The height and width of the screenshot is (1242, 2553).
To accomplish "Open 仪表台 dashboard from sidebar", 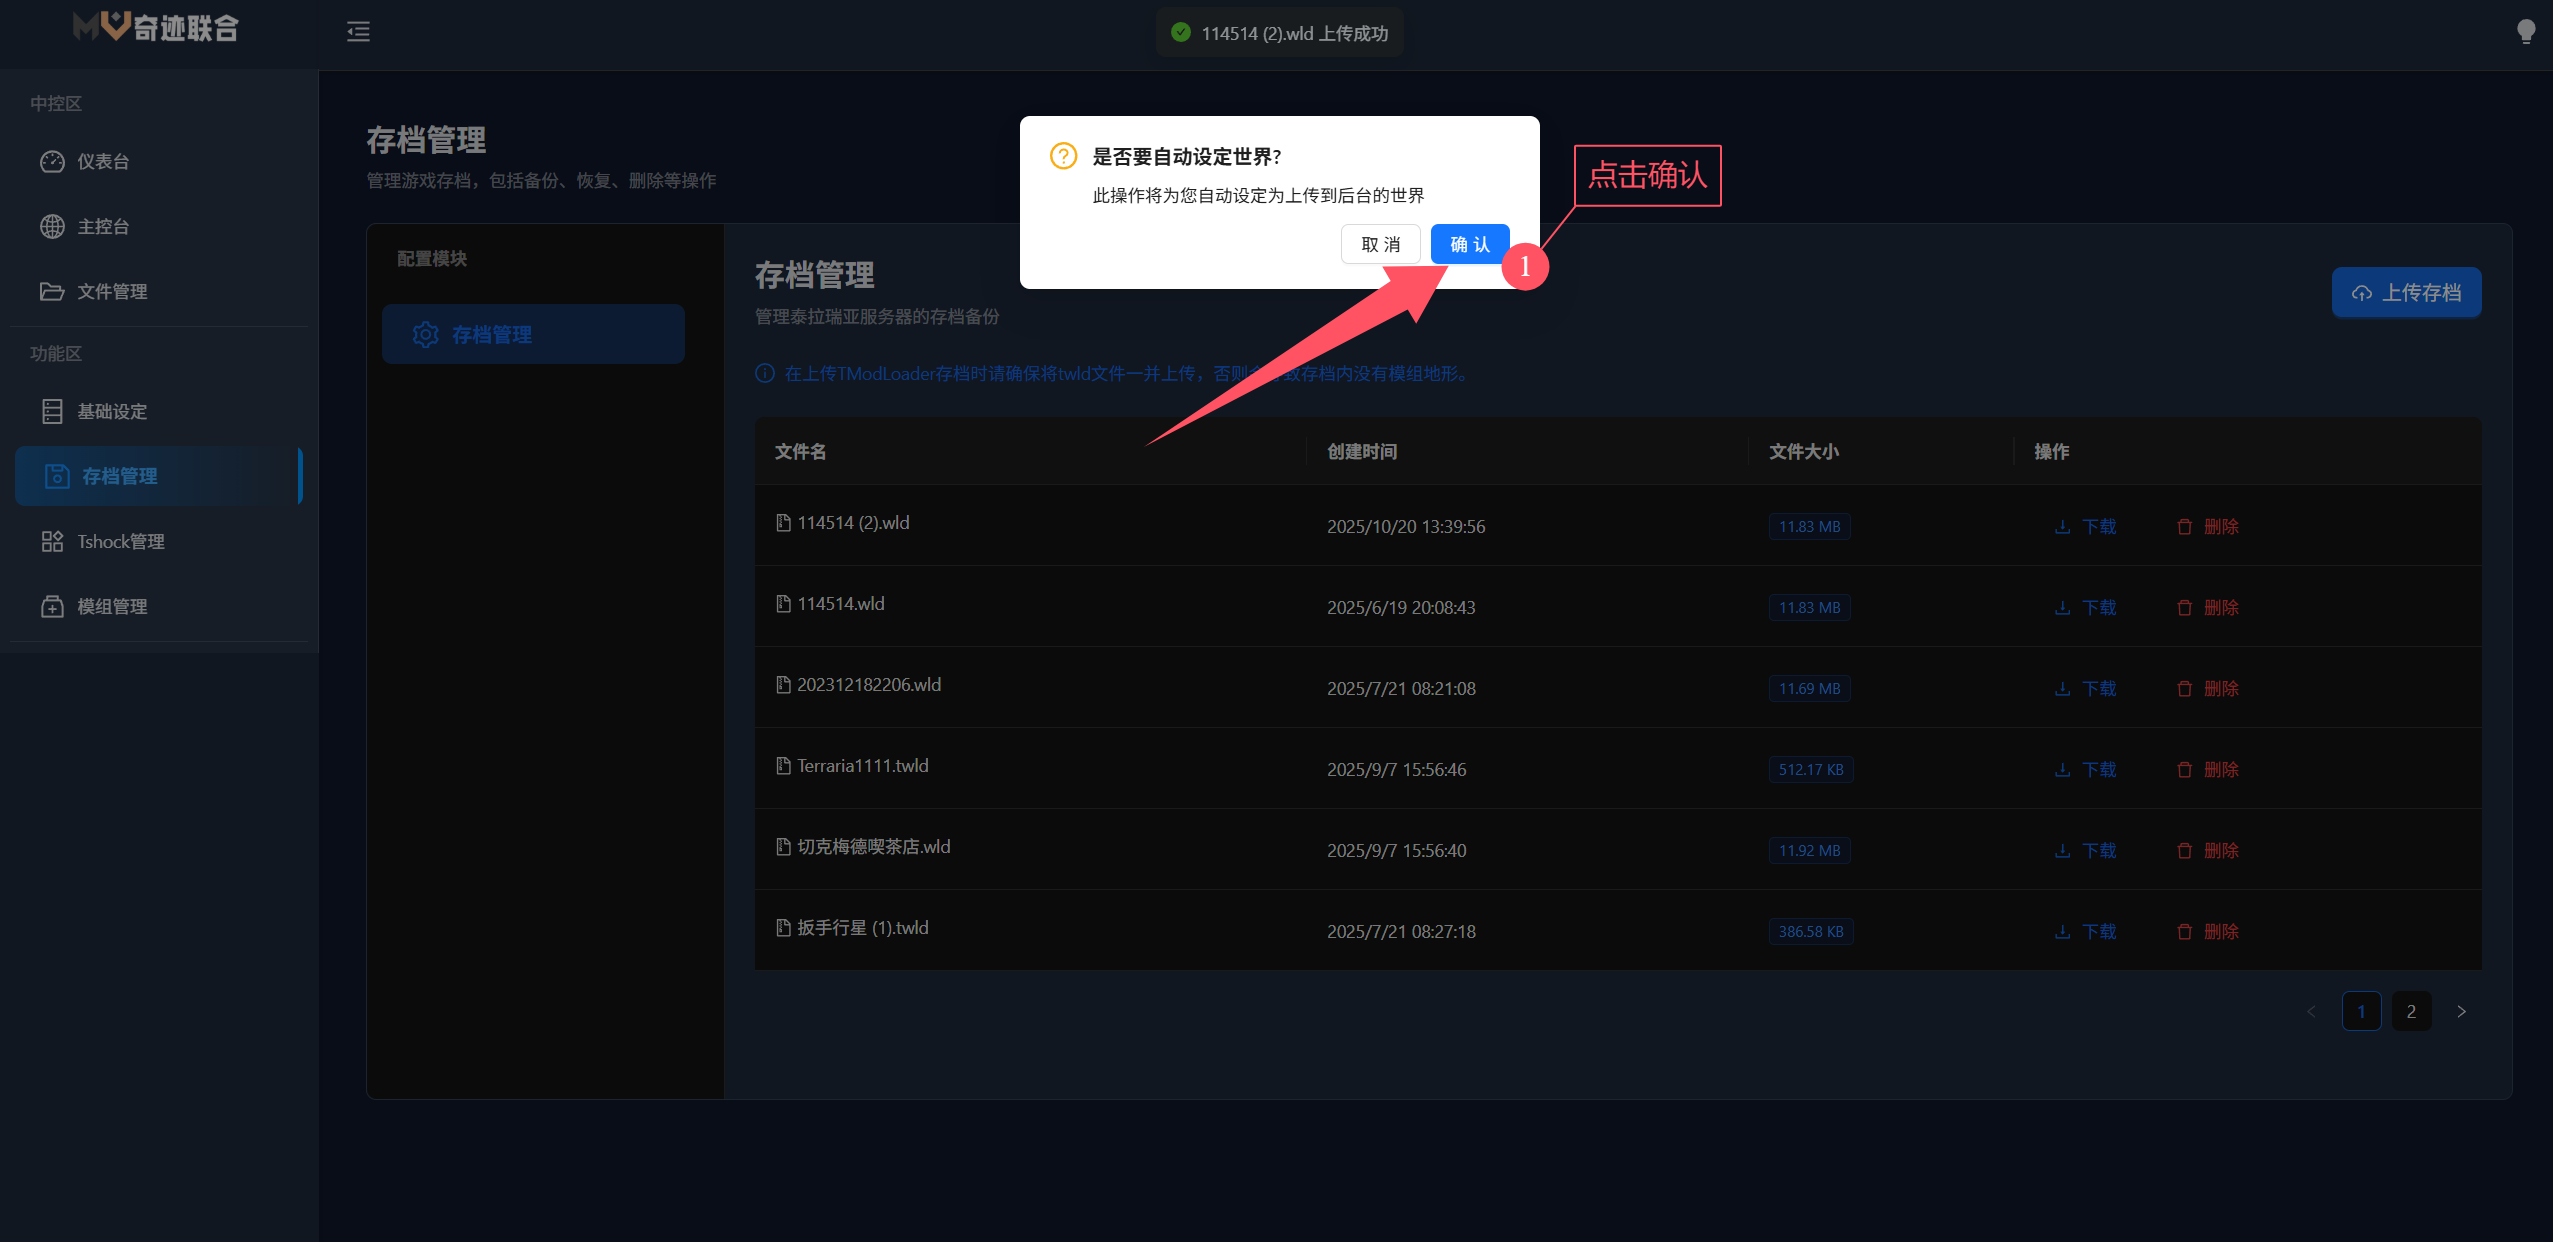I will coord(102,162).
